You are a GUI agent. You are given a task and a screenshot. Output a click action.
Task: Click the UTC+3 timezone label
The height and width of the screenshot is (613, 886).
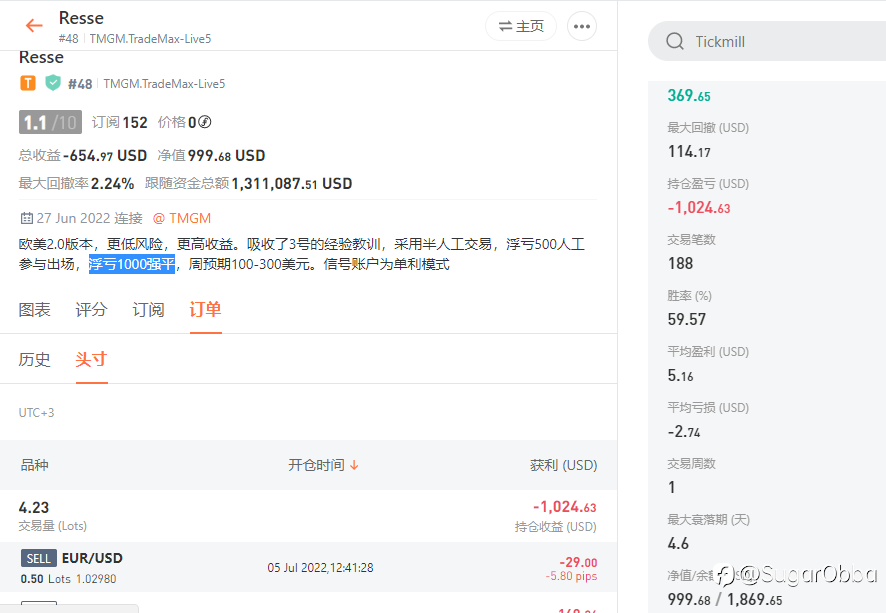[x=37, y=412]
